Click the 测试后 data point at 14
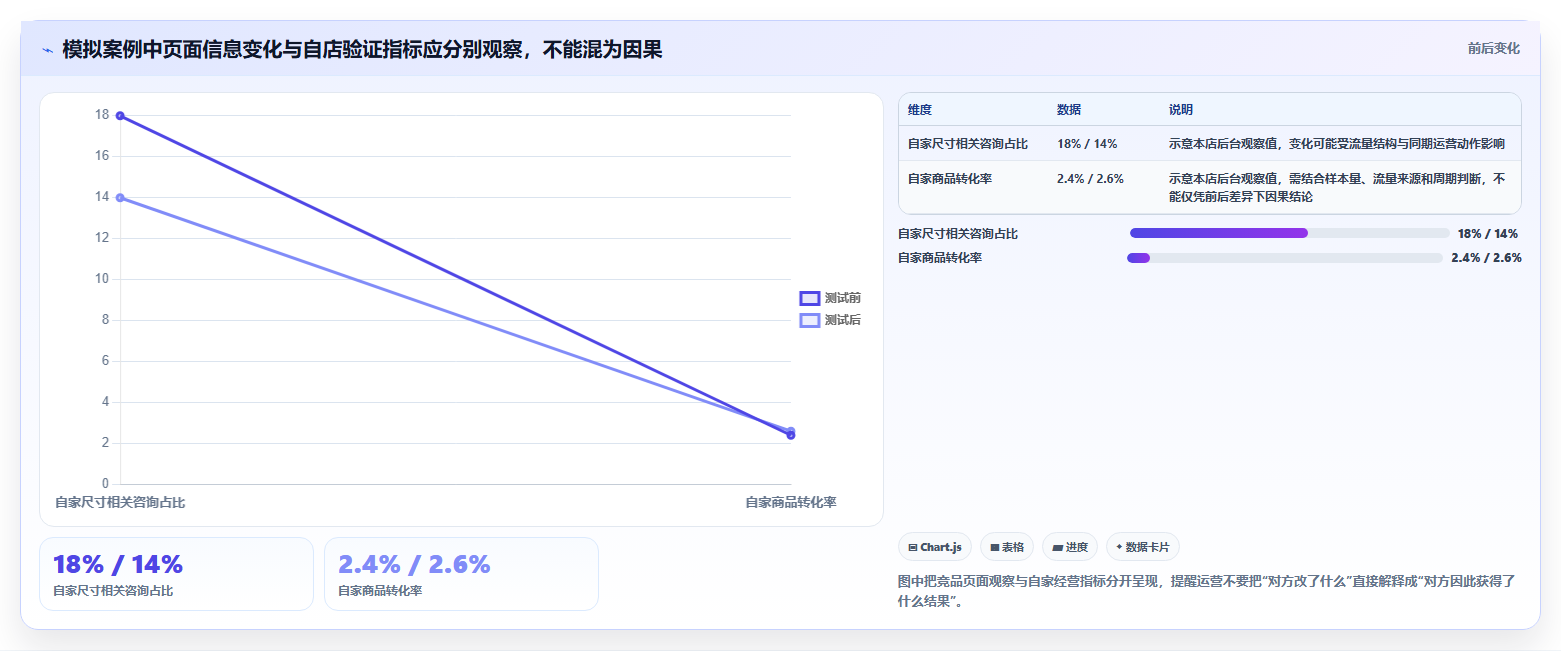The width and height of the screenshot is (1561, 651). click(120, 198)
